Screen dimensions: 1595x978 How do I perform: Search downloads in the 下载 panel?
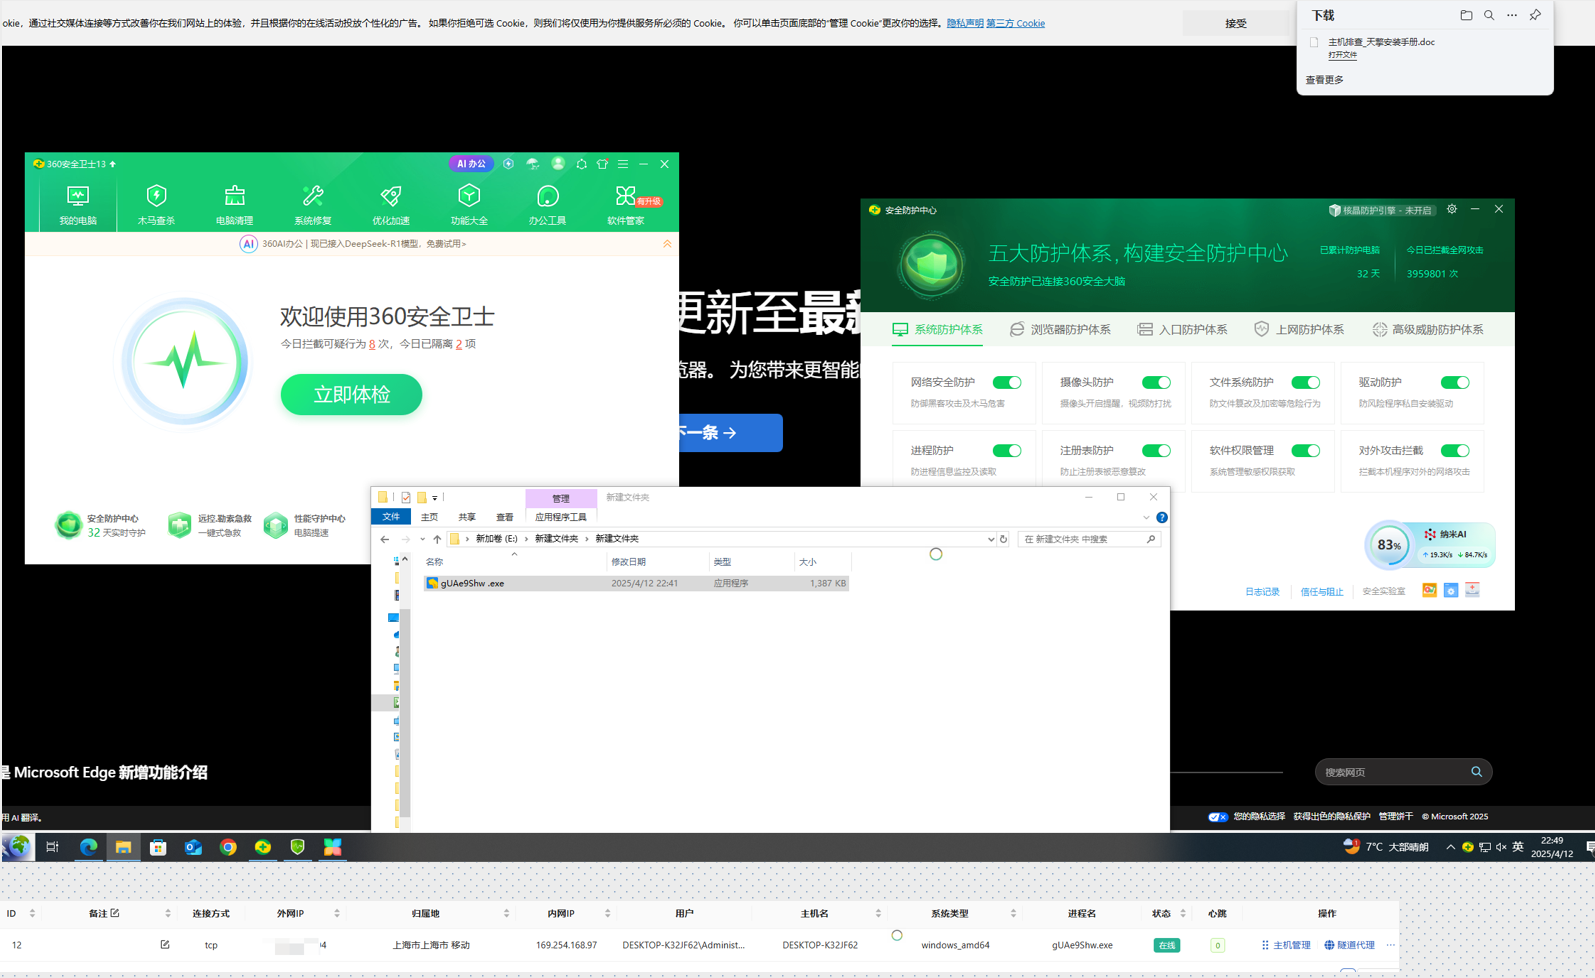coord(1489,15)
